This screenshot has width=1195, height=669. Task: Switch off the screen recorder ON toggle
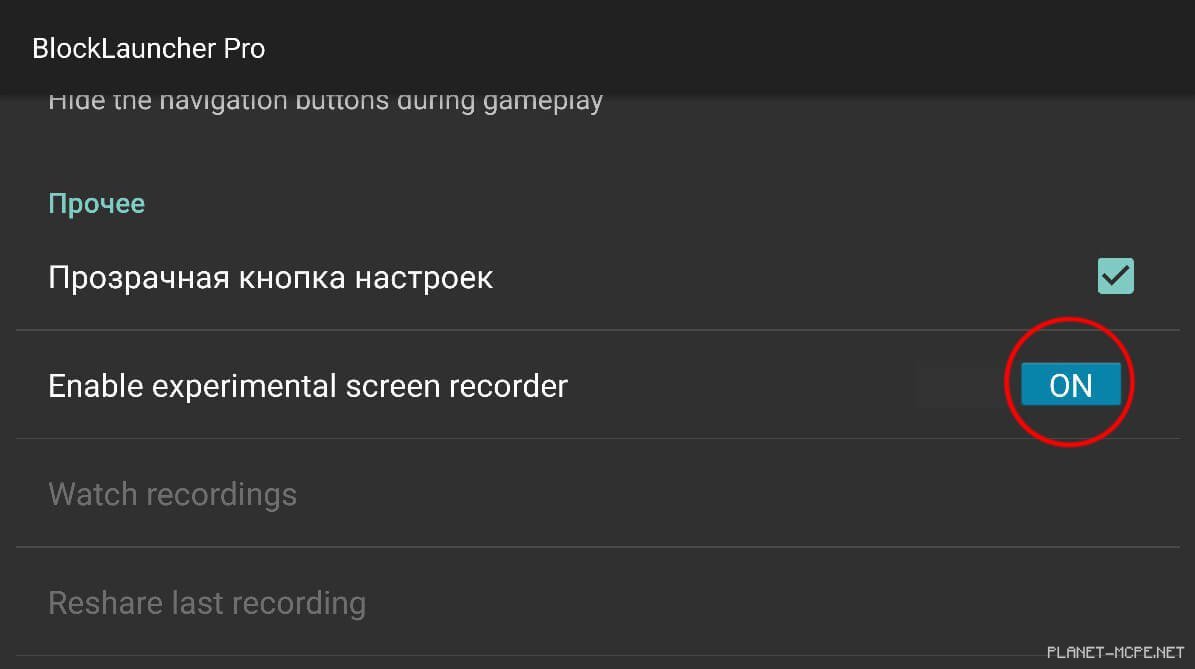coord(1070,385)
